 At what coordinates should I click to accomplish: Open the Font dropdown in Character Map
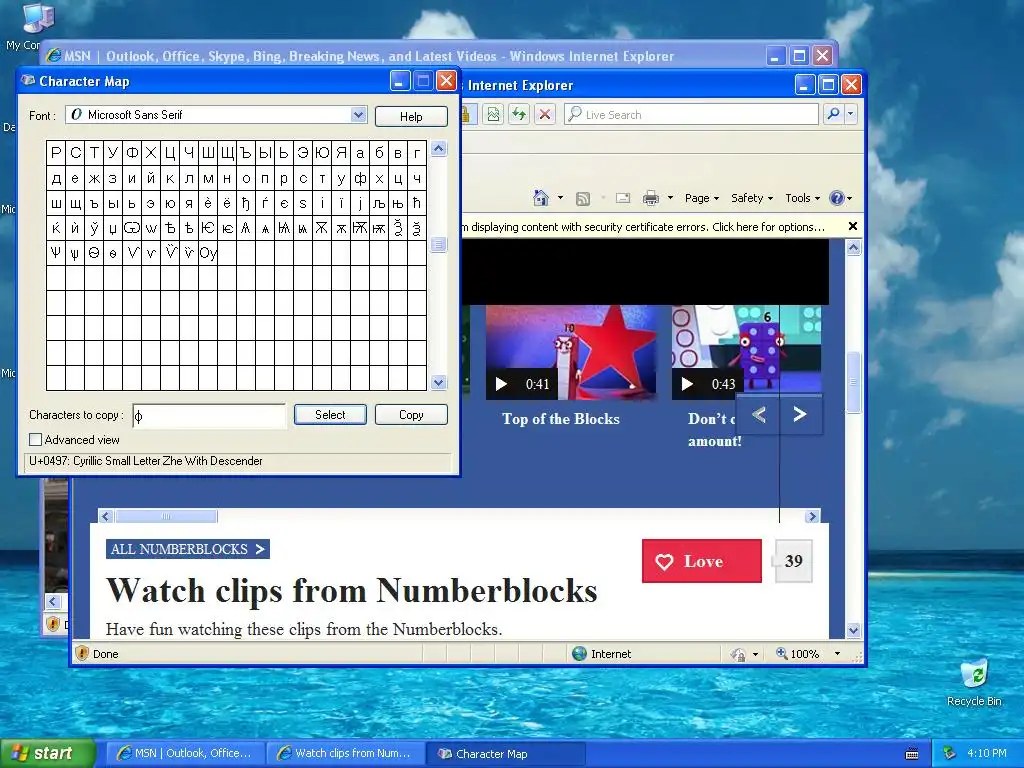coord(359,115)
